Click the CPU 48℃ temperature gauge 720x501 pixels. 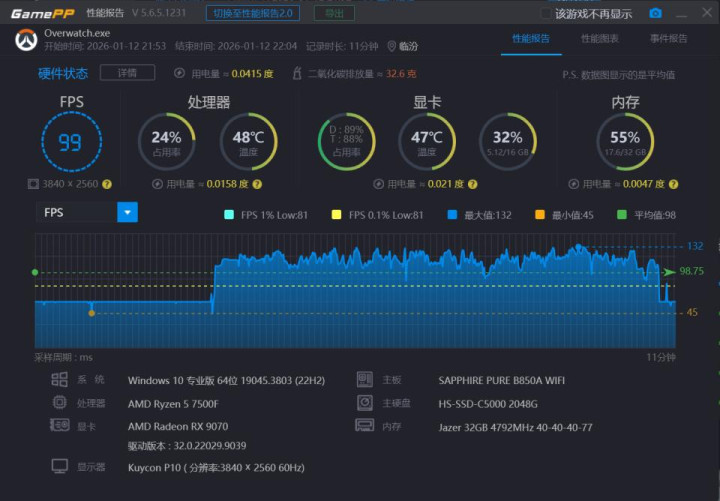248,141
